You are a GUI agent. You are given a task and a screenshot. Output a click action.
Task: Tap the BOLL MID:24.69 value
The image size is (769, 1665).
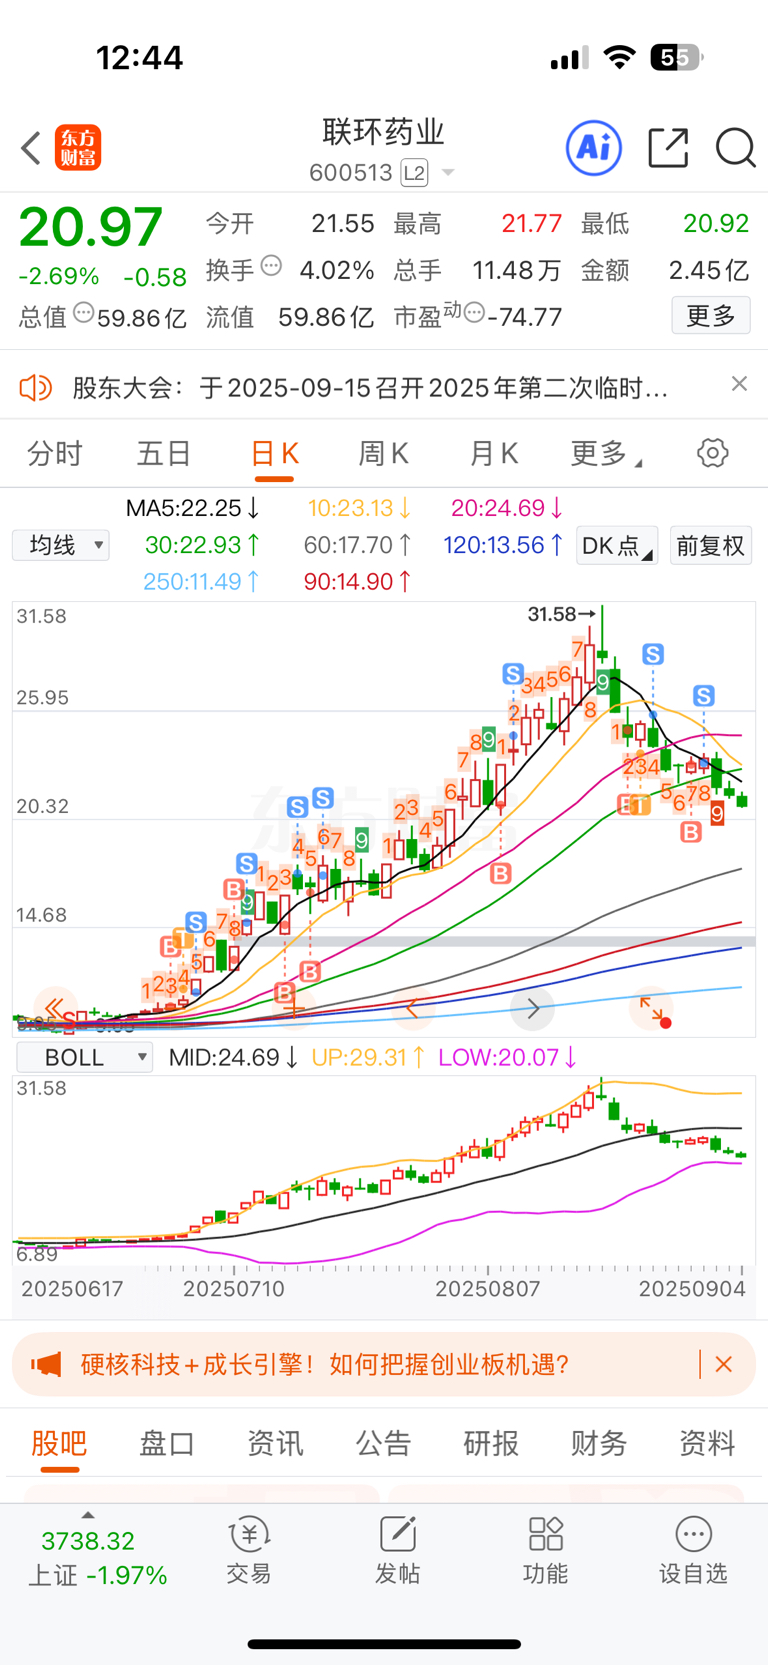point(233,1057)
